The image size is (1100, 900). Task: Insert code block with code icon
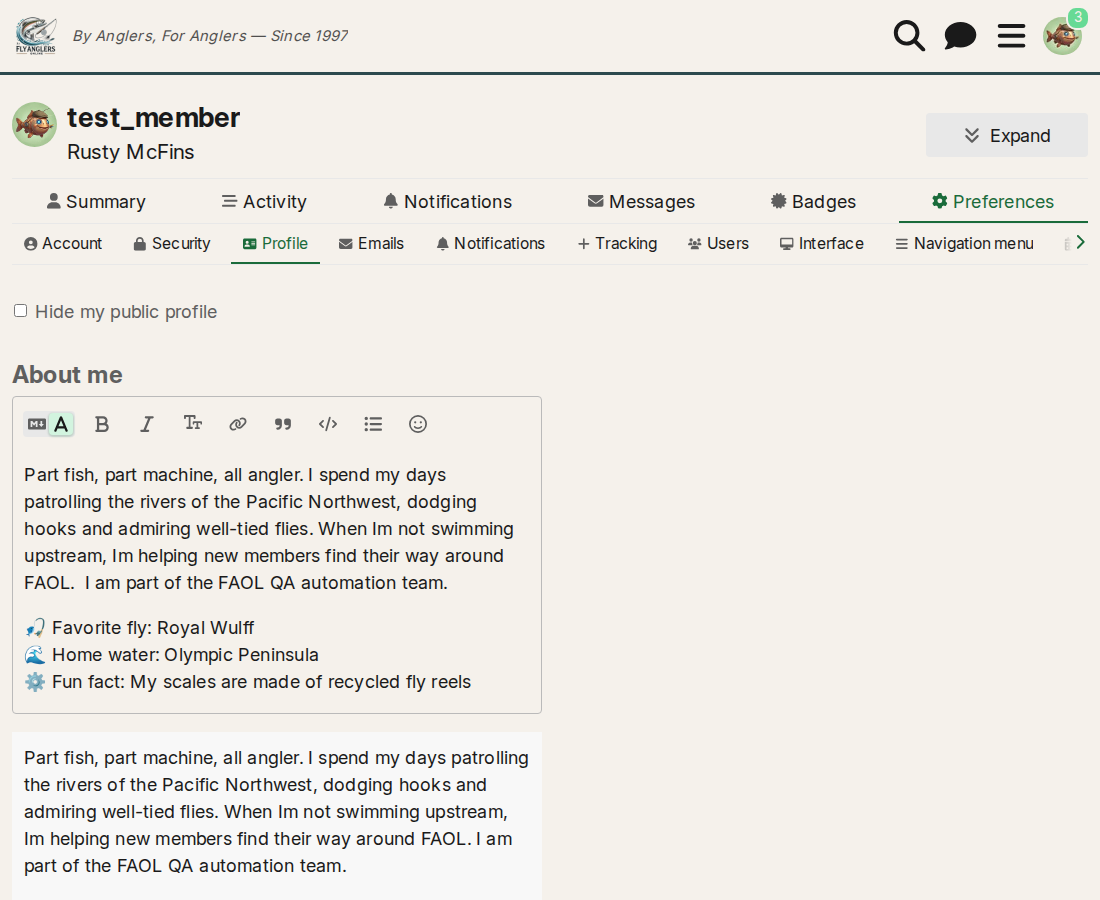[328, 424]
